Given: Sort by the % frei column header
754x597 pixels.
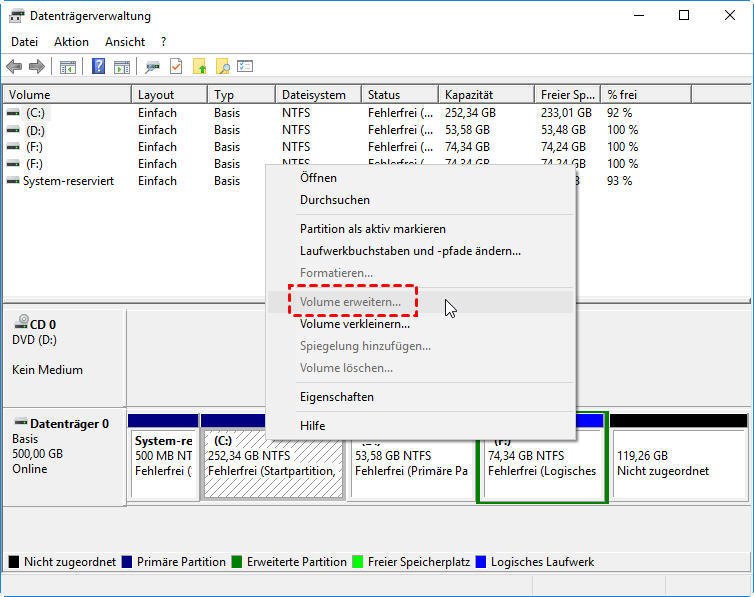Looking at the screenshot, I should (x=646, y=95).
